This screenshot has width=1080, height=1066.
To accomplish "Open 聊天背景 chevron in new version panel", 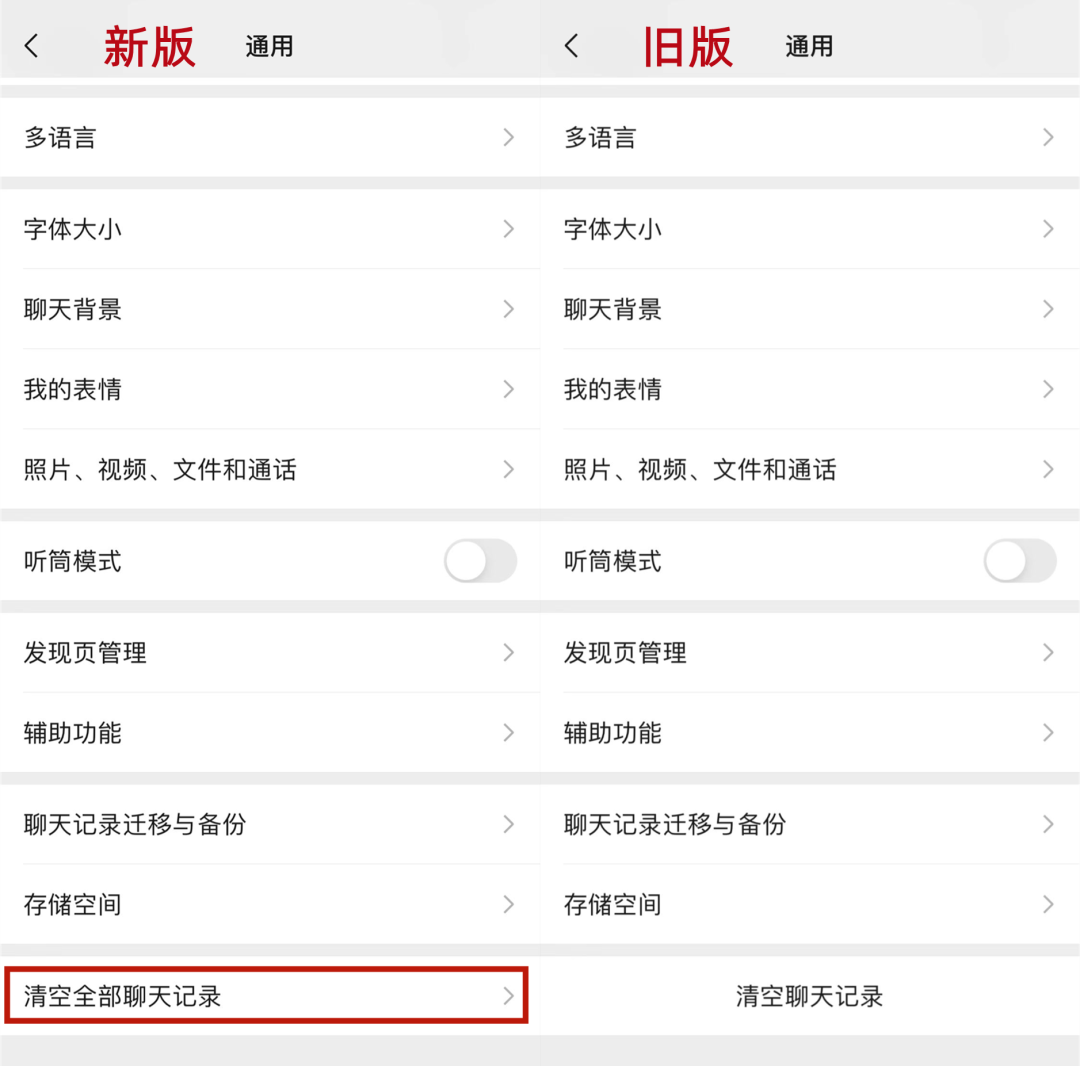I will (x=508, y=309).
